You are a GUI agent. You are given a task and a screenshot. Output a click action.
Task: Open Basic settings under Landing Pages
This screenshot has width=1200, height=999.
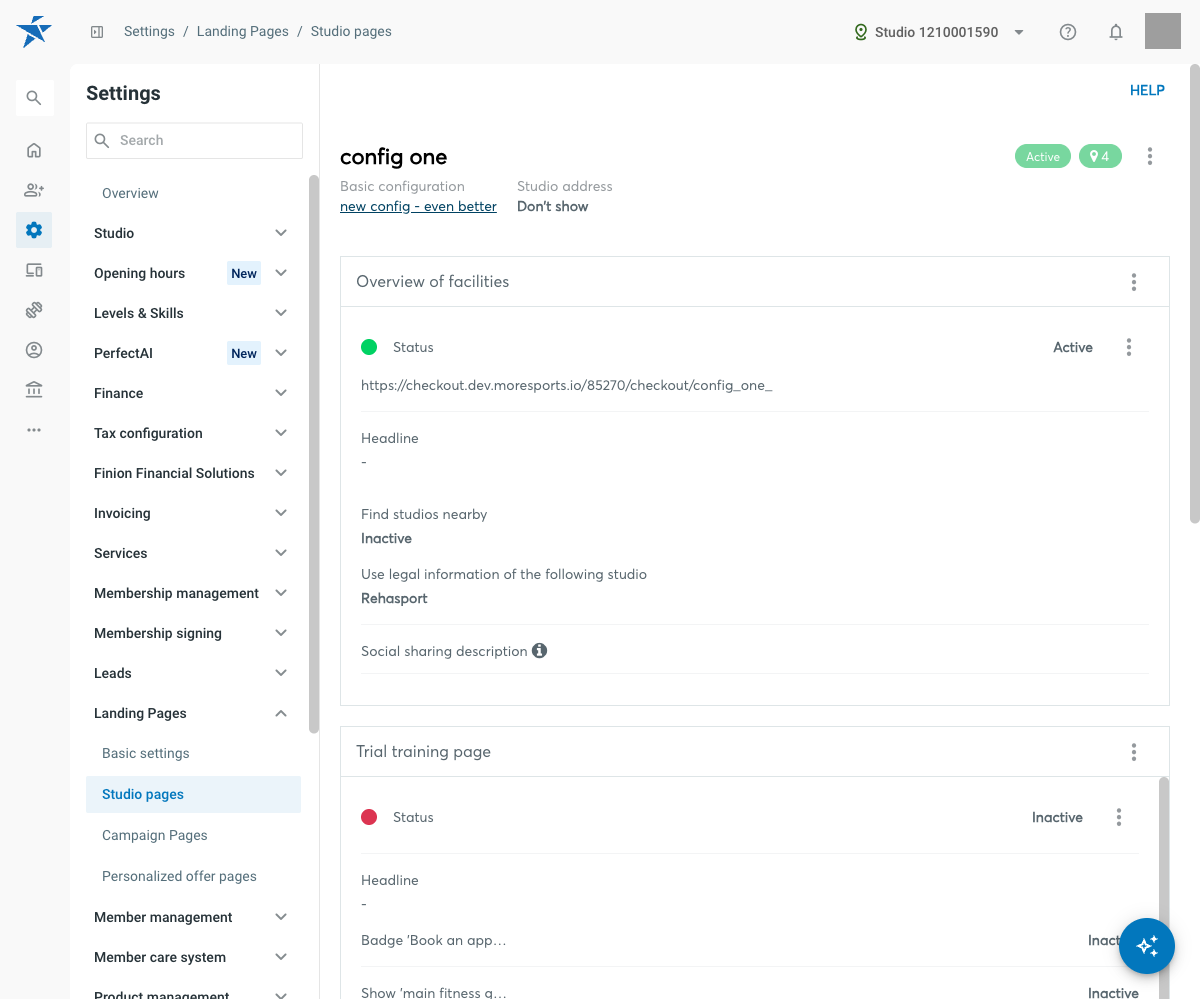[146, 753]
